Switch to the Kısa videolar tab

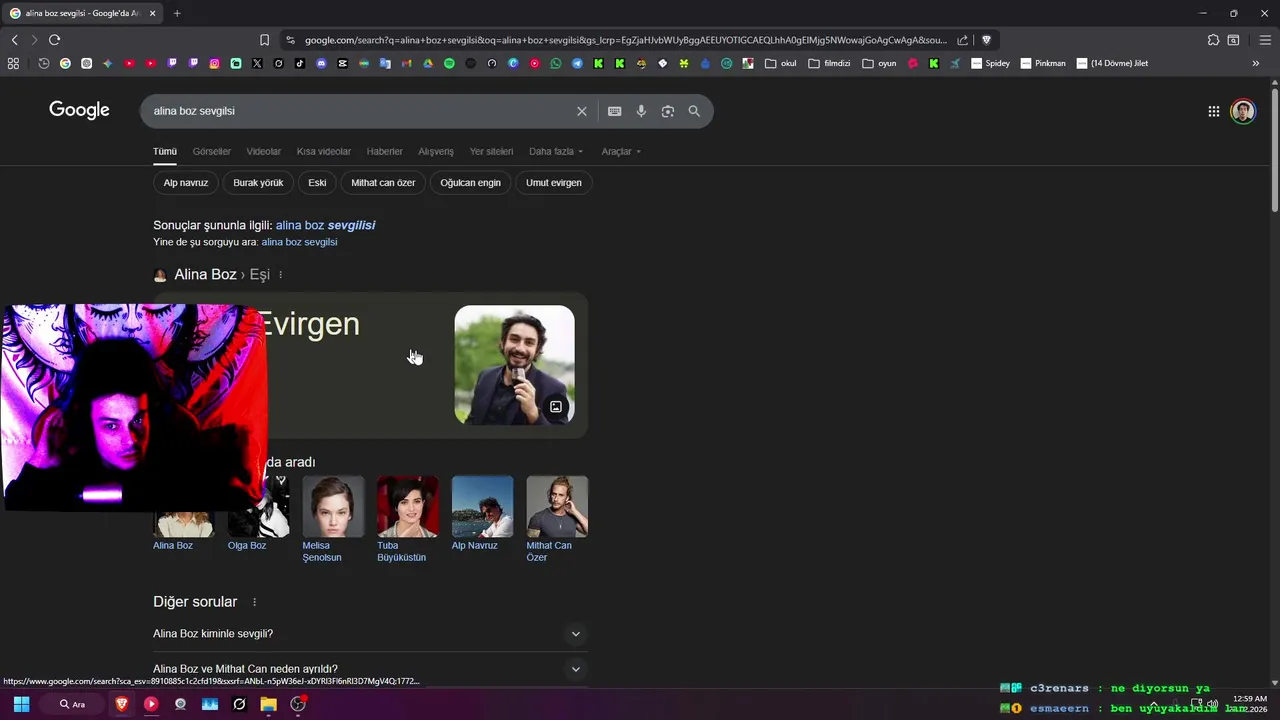324,151
